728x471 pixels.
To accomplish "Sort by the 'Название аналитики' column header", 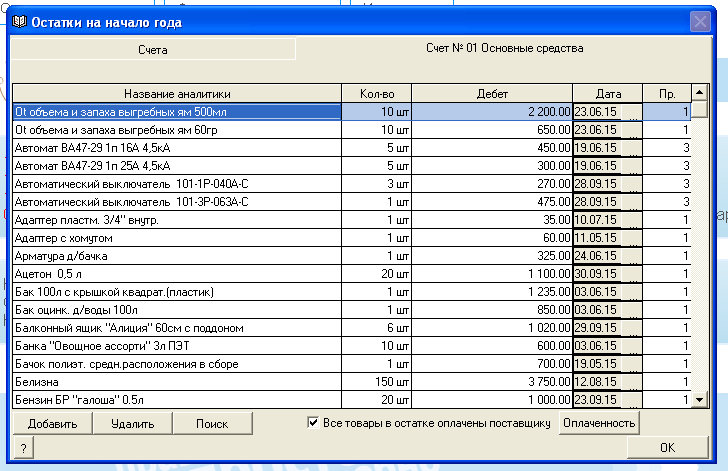I will 177,93.
